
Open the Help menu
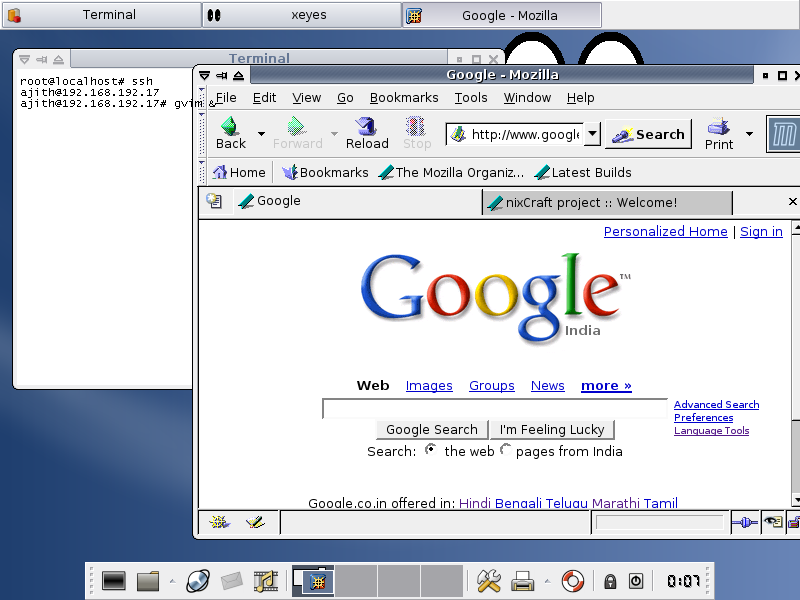(x=580, y=97)
